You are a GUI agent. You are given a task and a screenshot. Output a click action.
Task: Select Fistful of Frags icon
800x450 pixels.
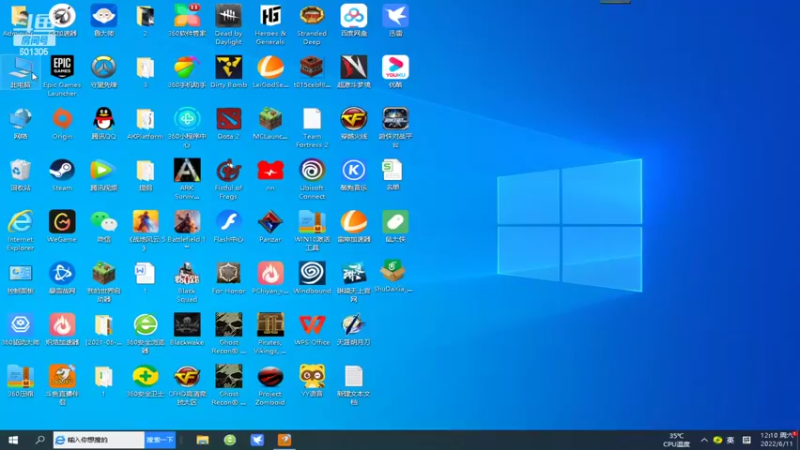(229, 170)
